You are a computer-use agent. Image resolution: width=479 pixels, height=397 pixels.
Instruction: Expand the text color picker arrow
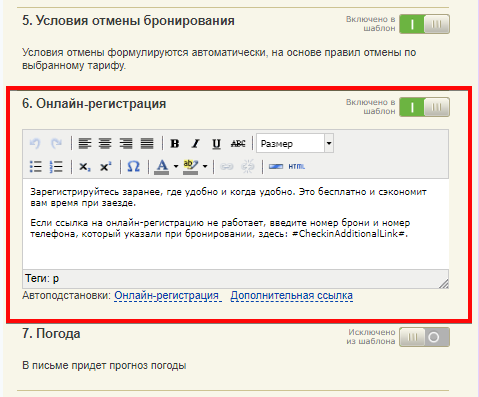(176, 166)
